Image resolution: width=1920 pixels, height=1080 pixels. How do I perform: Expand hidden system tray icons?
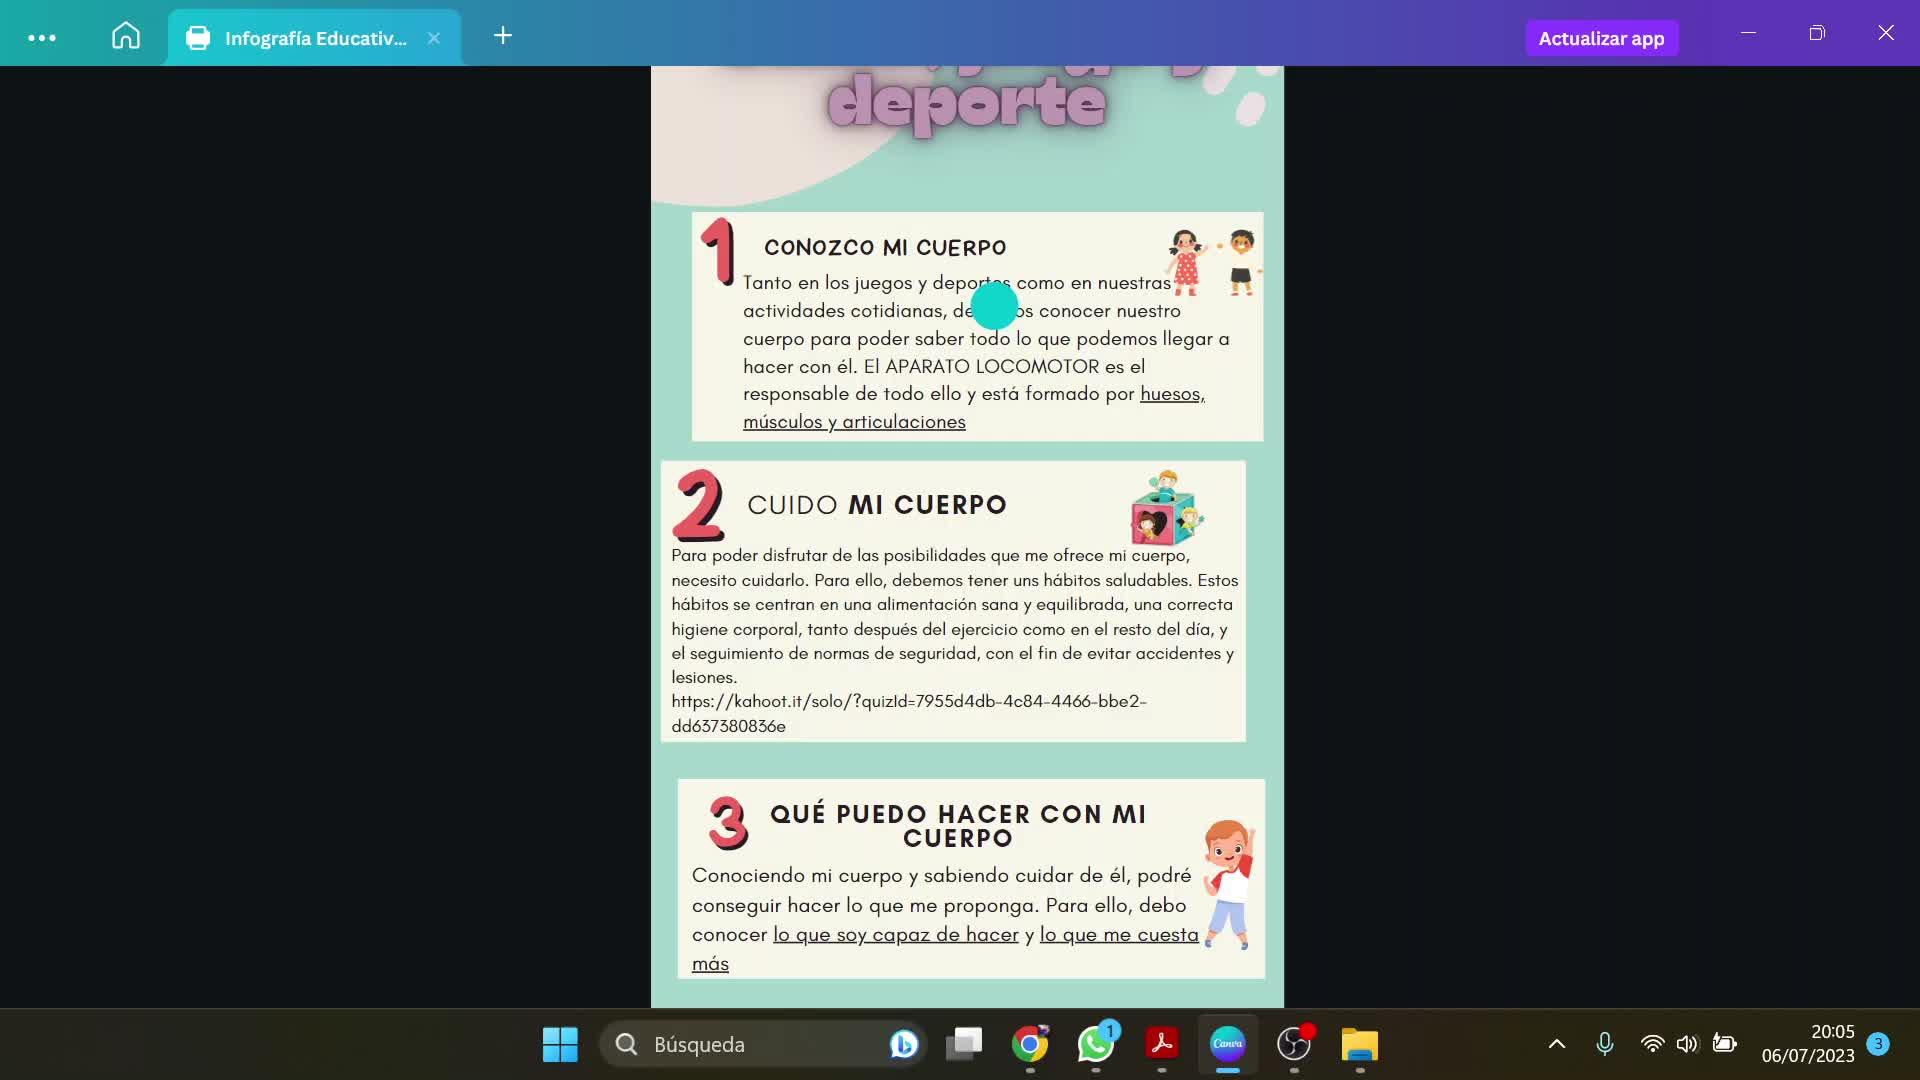(1557, 1045)
